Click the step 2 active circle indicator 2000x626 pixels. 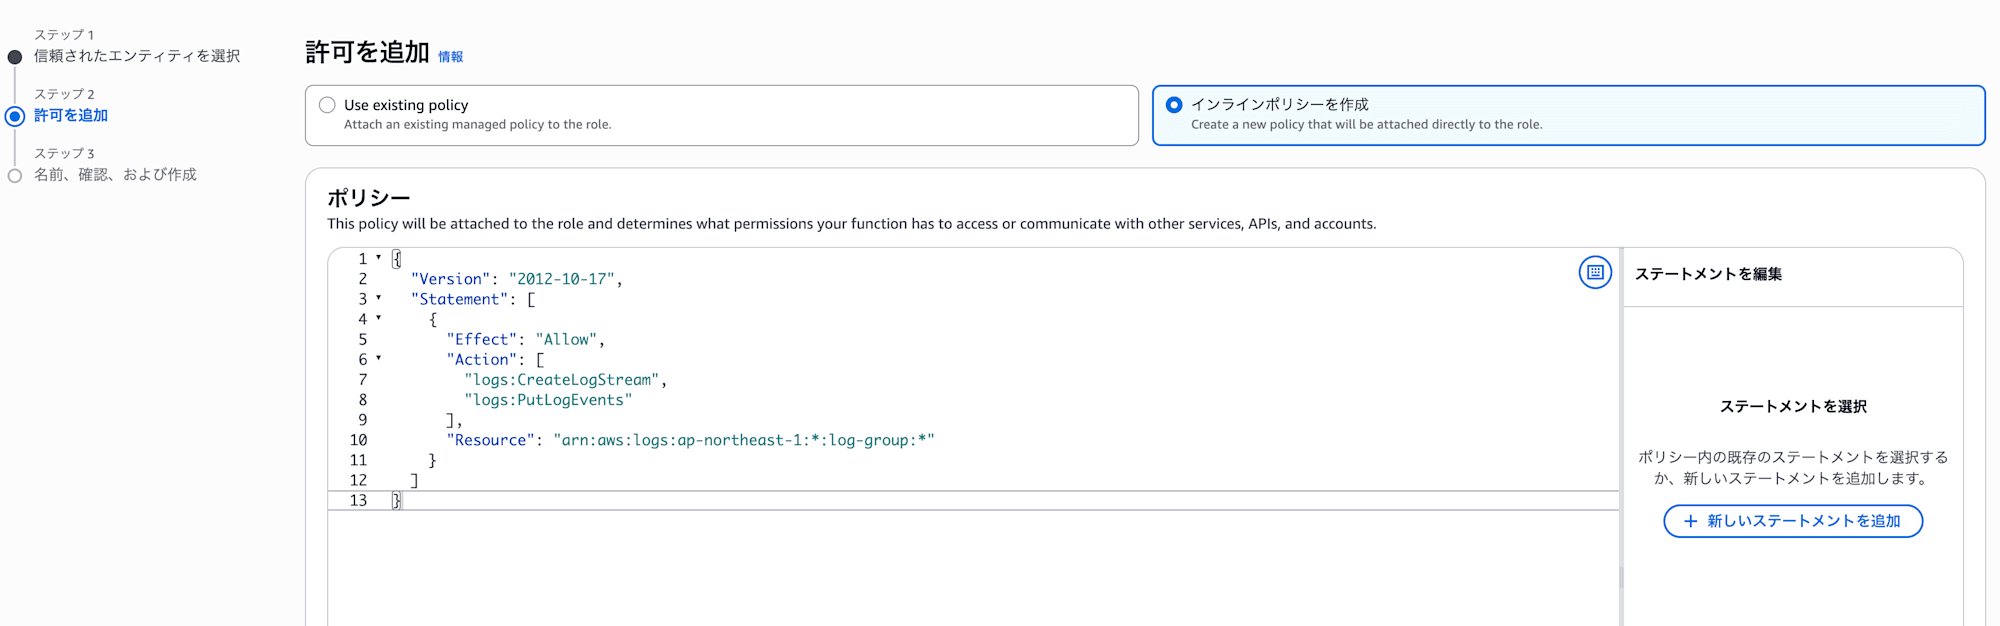pos(15,116)
